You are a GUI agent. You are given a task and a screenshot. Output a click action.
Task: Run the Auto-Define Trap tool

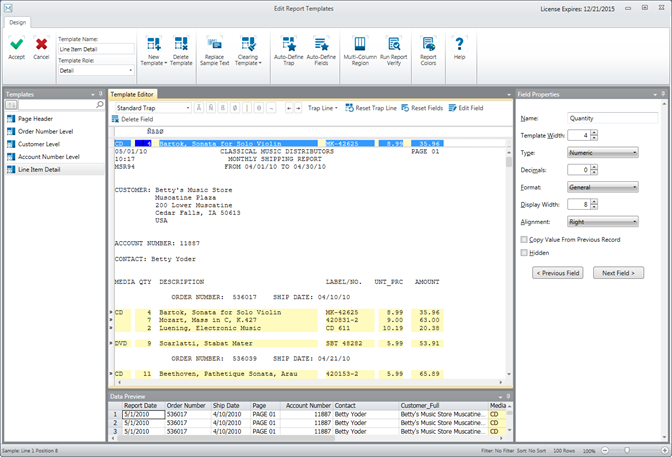coord(289,45)
